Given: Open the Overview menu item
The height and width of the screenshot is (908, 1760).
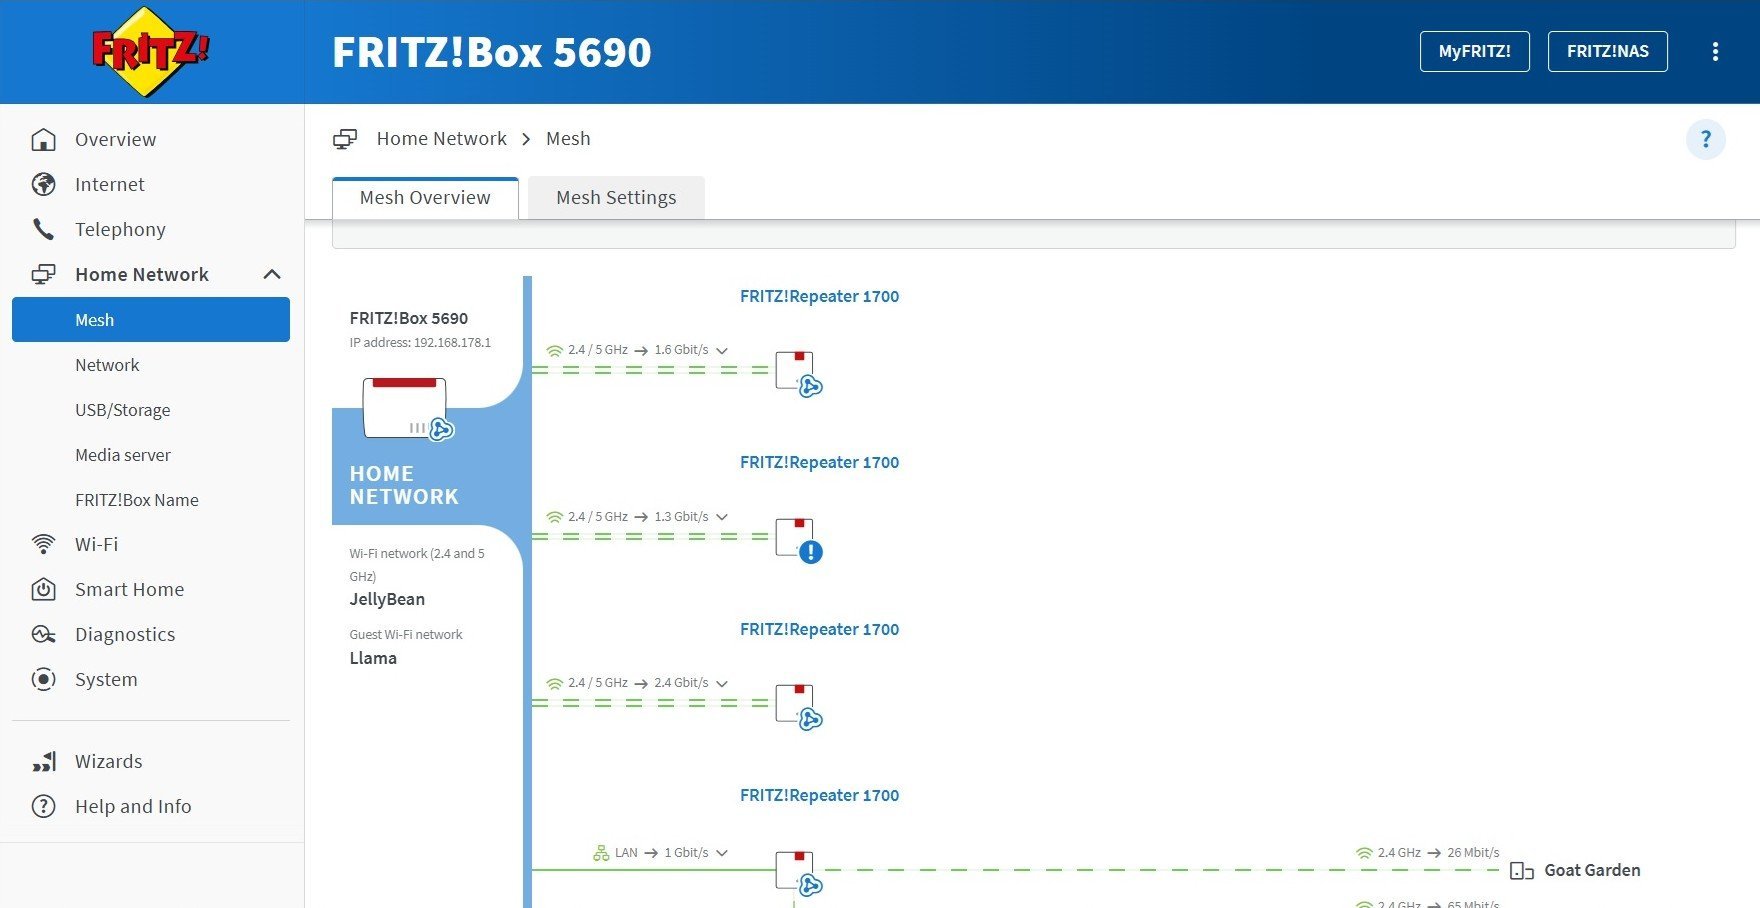Looking at the screenshot, I should point(115,139).
